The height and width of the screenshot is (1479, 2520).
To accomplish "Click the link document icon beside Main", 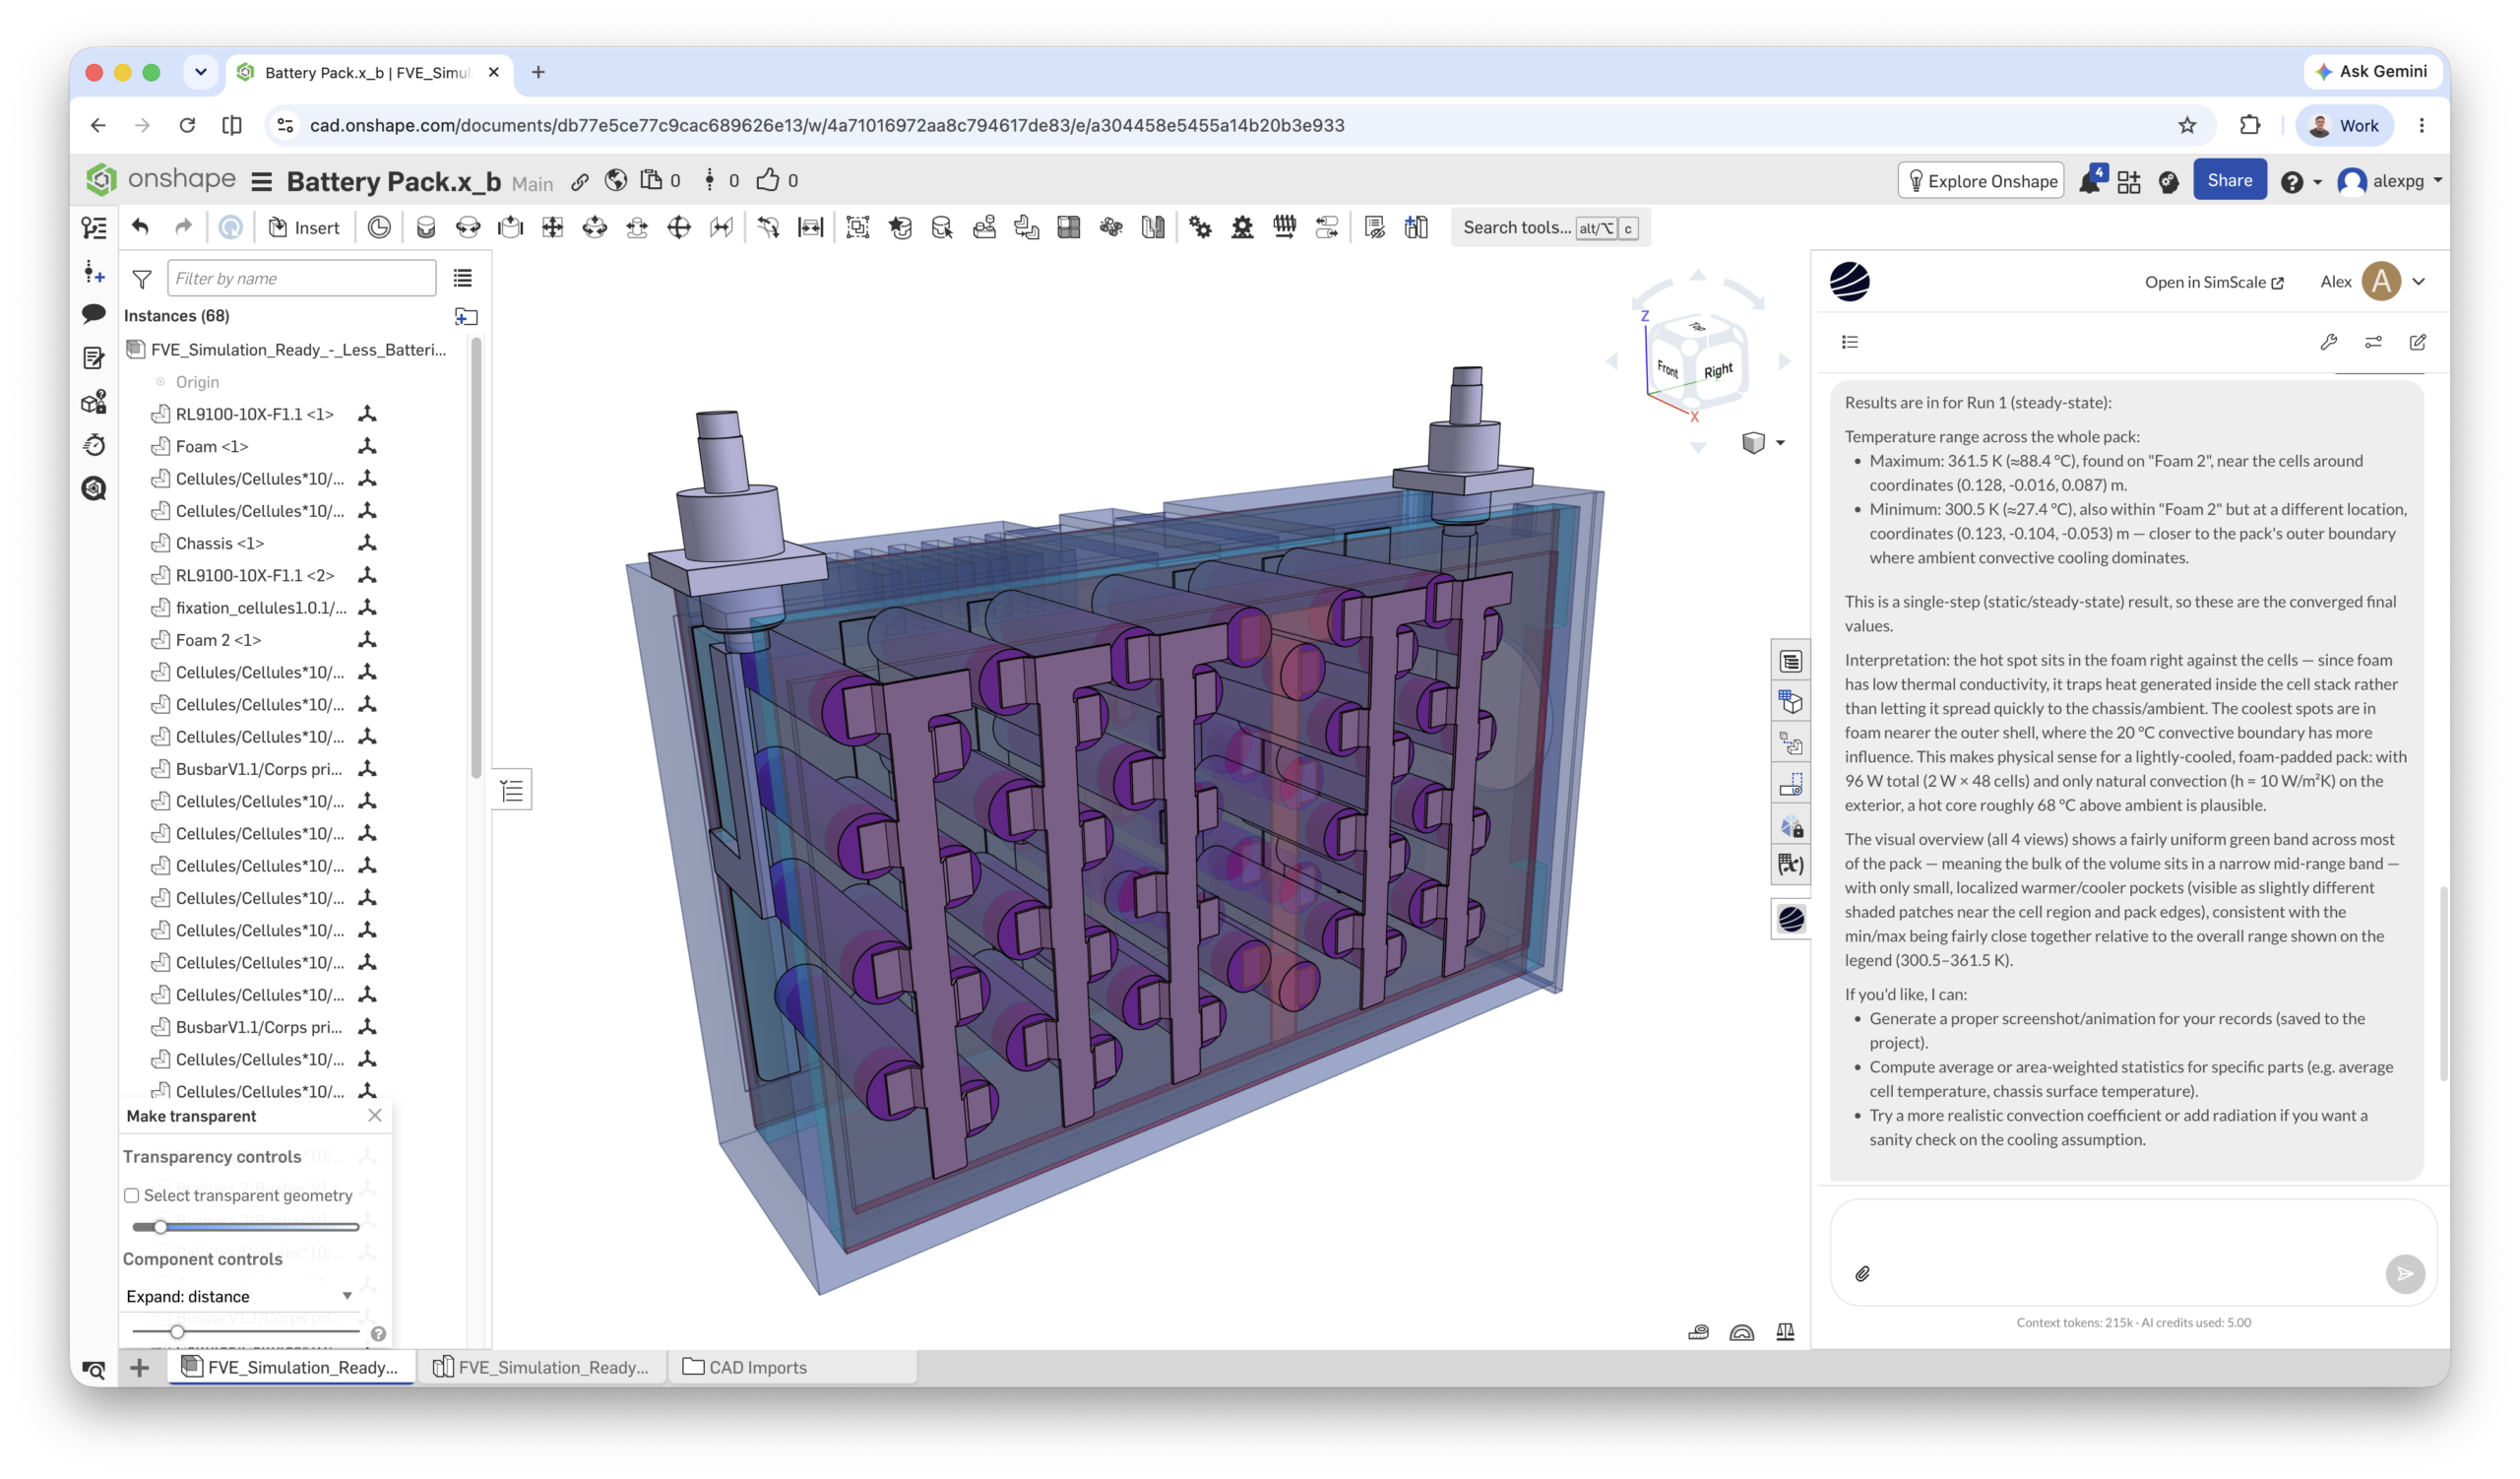I will click(x=580, y=182).
